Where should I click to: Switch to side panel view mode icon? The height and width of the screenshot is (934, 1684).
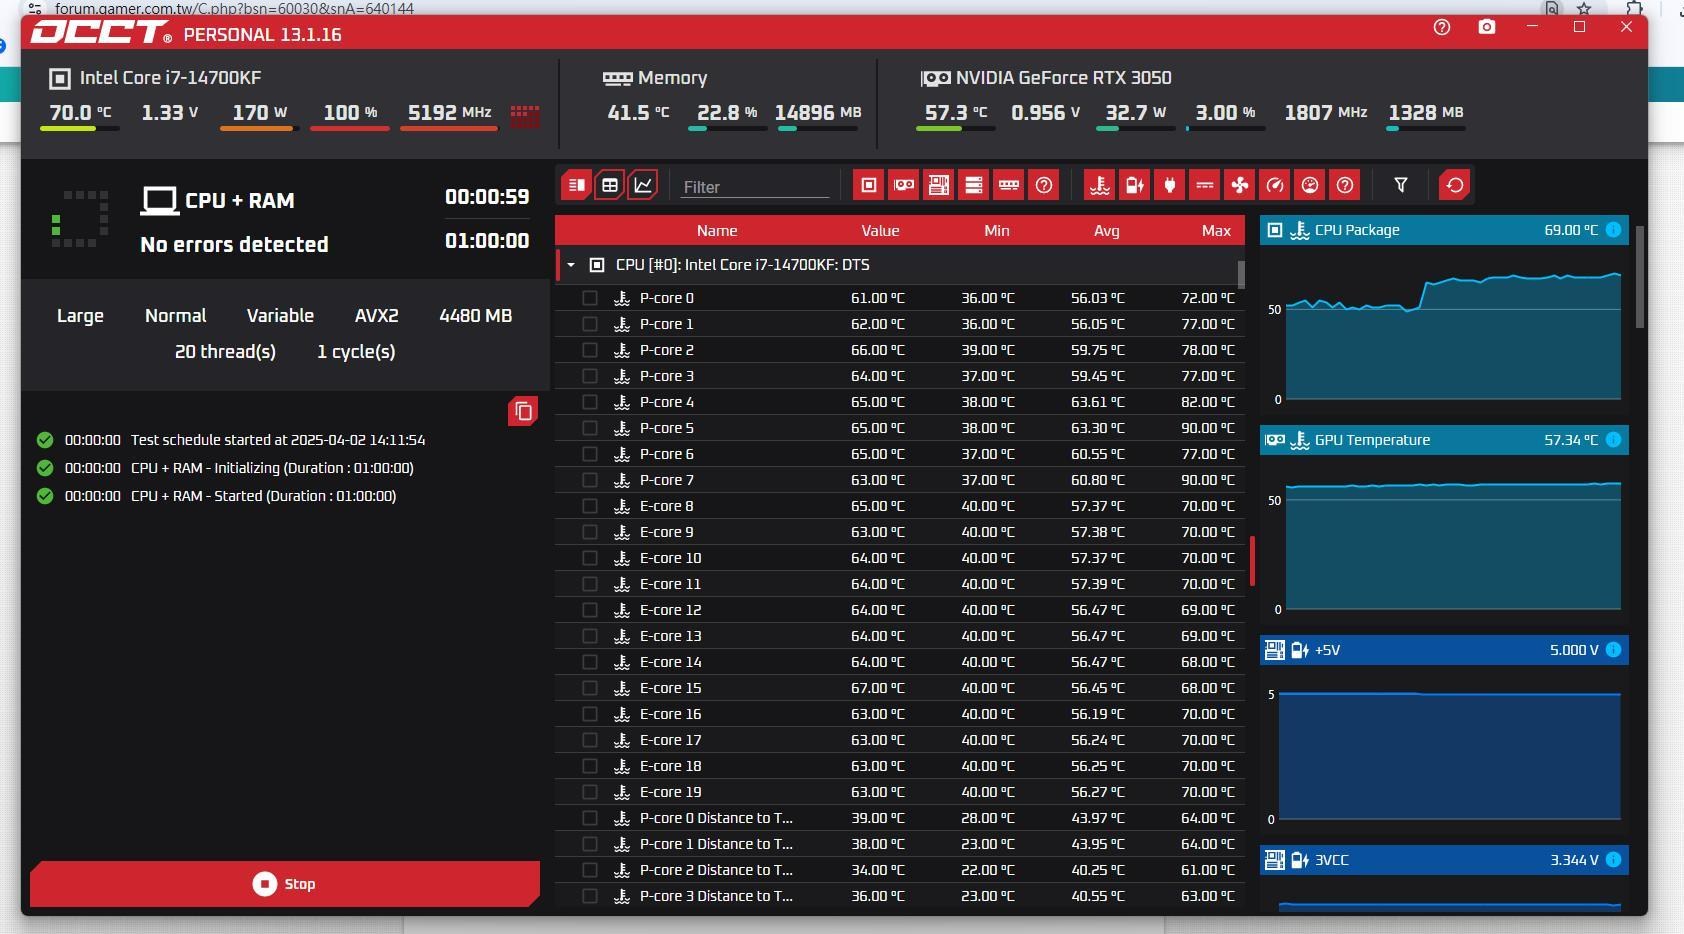576,185
